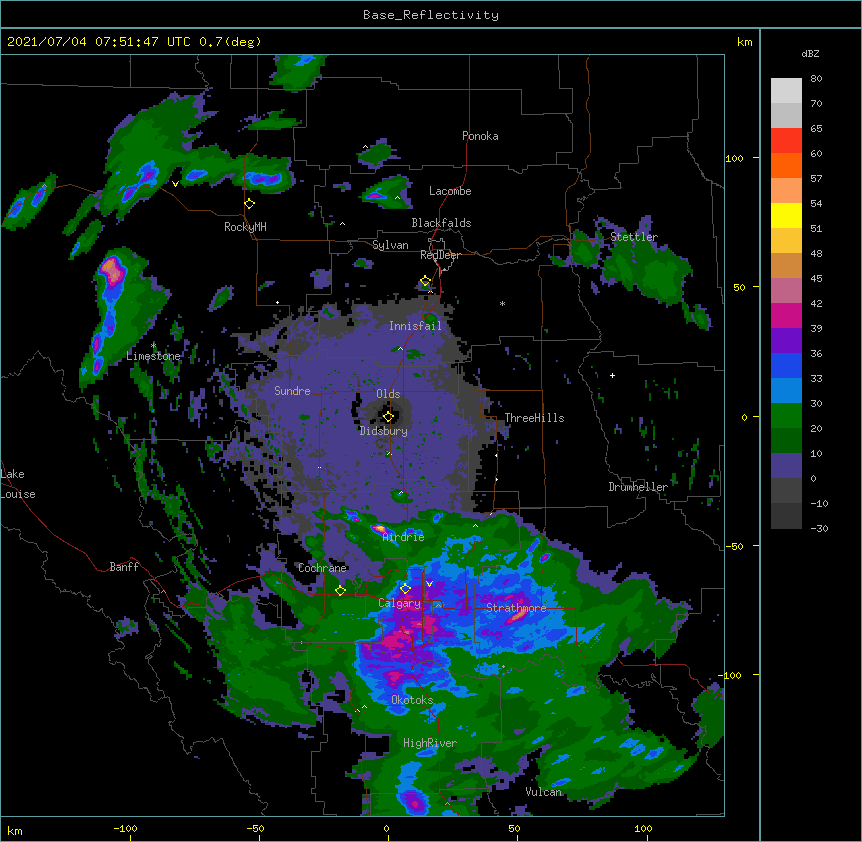
Task: Pick the bright green 20-30 dBZ swatch
Action: pyautogui.click(x=786, y=416)
